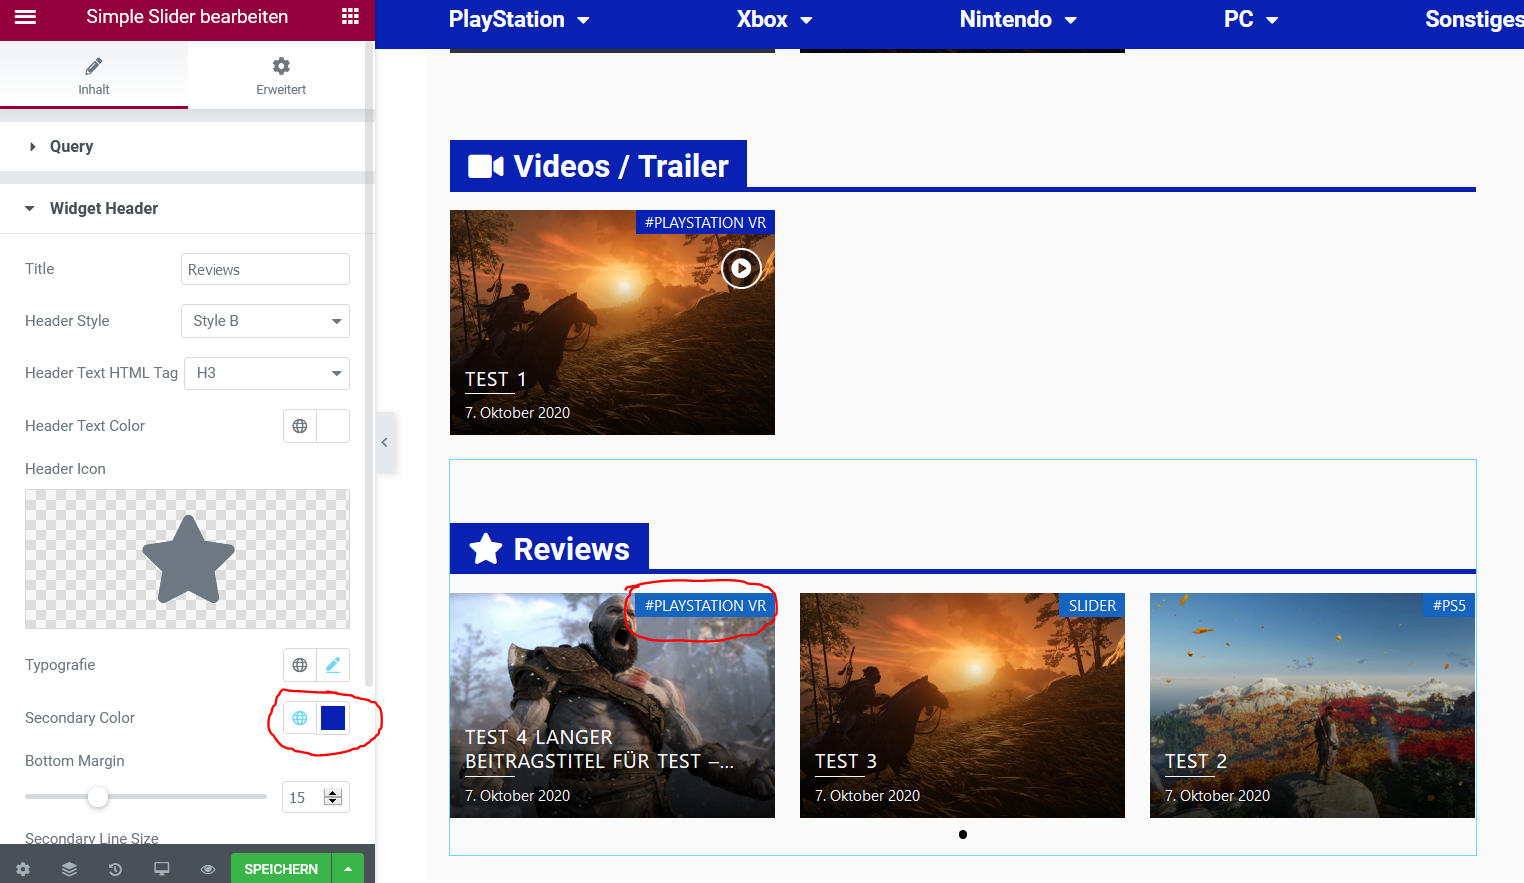Click the Reviews heading
This screenshot has height=883, width=1524.
(x=572, y=549)
